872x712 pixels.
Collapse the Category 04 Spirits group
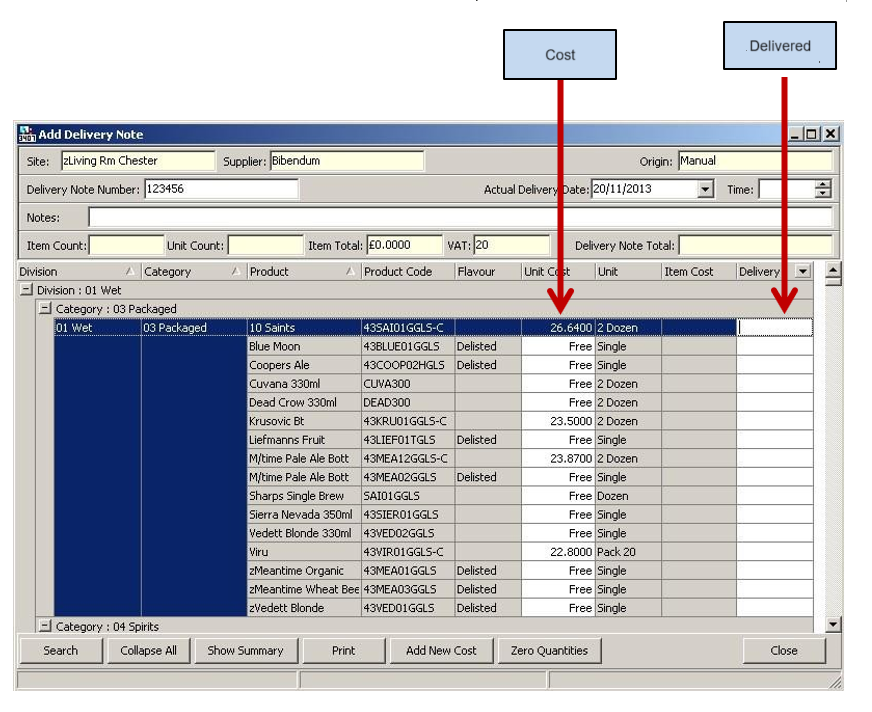pyautogui.click(x=44, y=627)
